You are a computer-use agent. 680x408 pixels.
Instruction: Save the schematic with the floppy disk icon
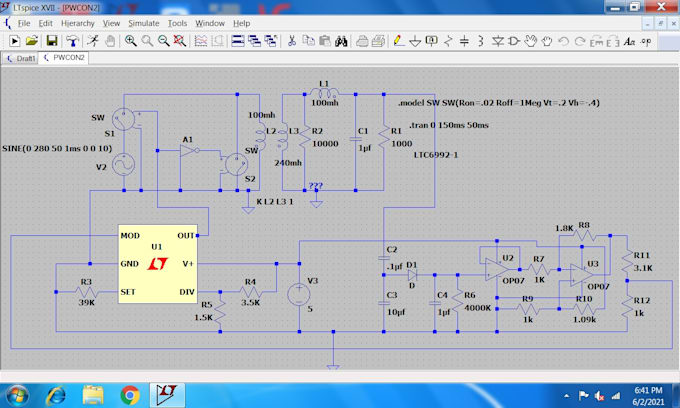(52, 41)
